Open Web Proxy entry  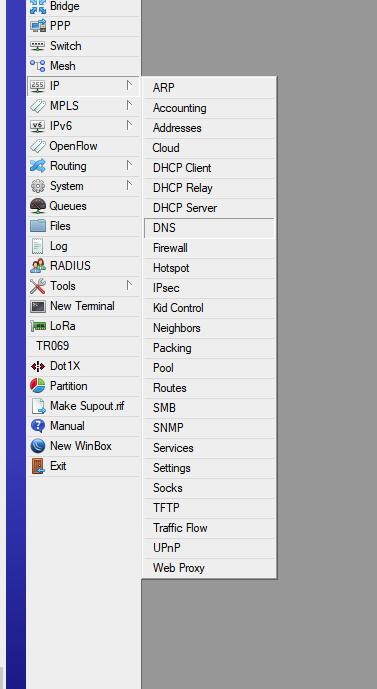(209, 568)
